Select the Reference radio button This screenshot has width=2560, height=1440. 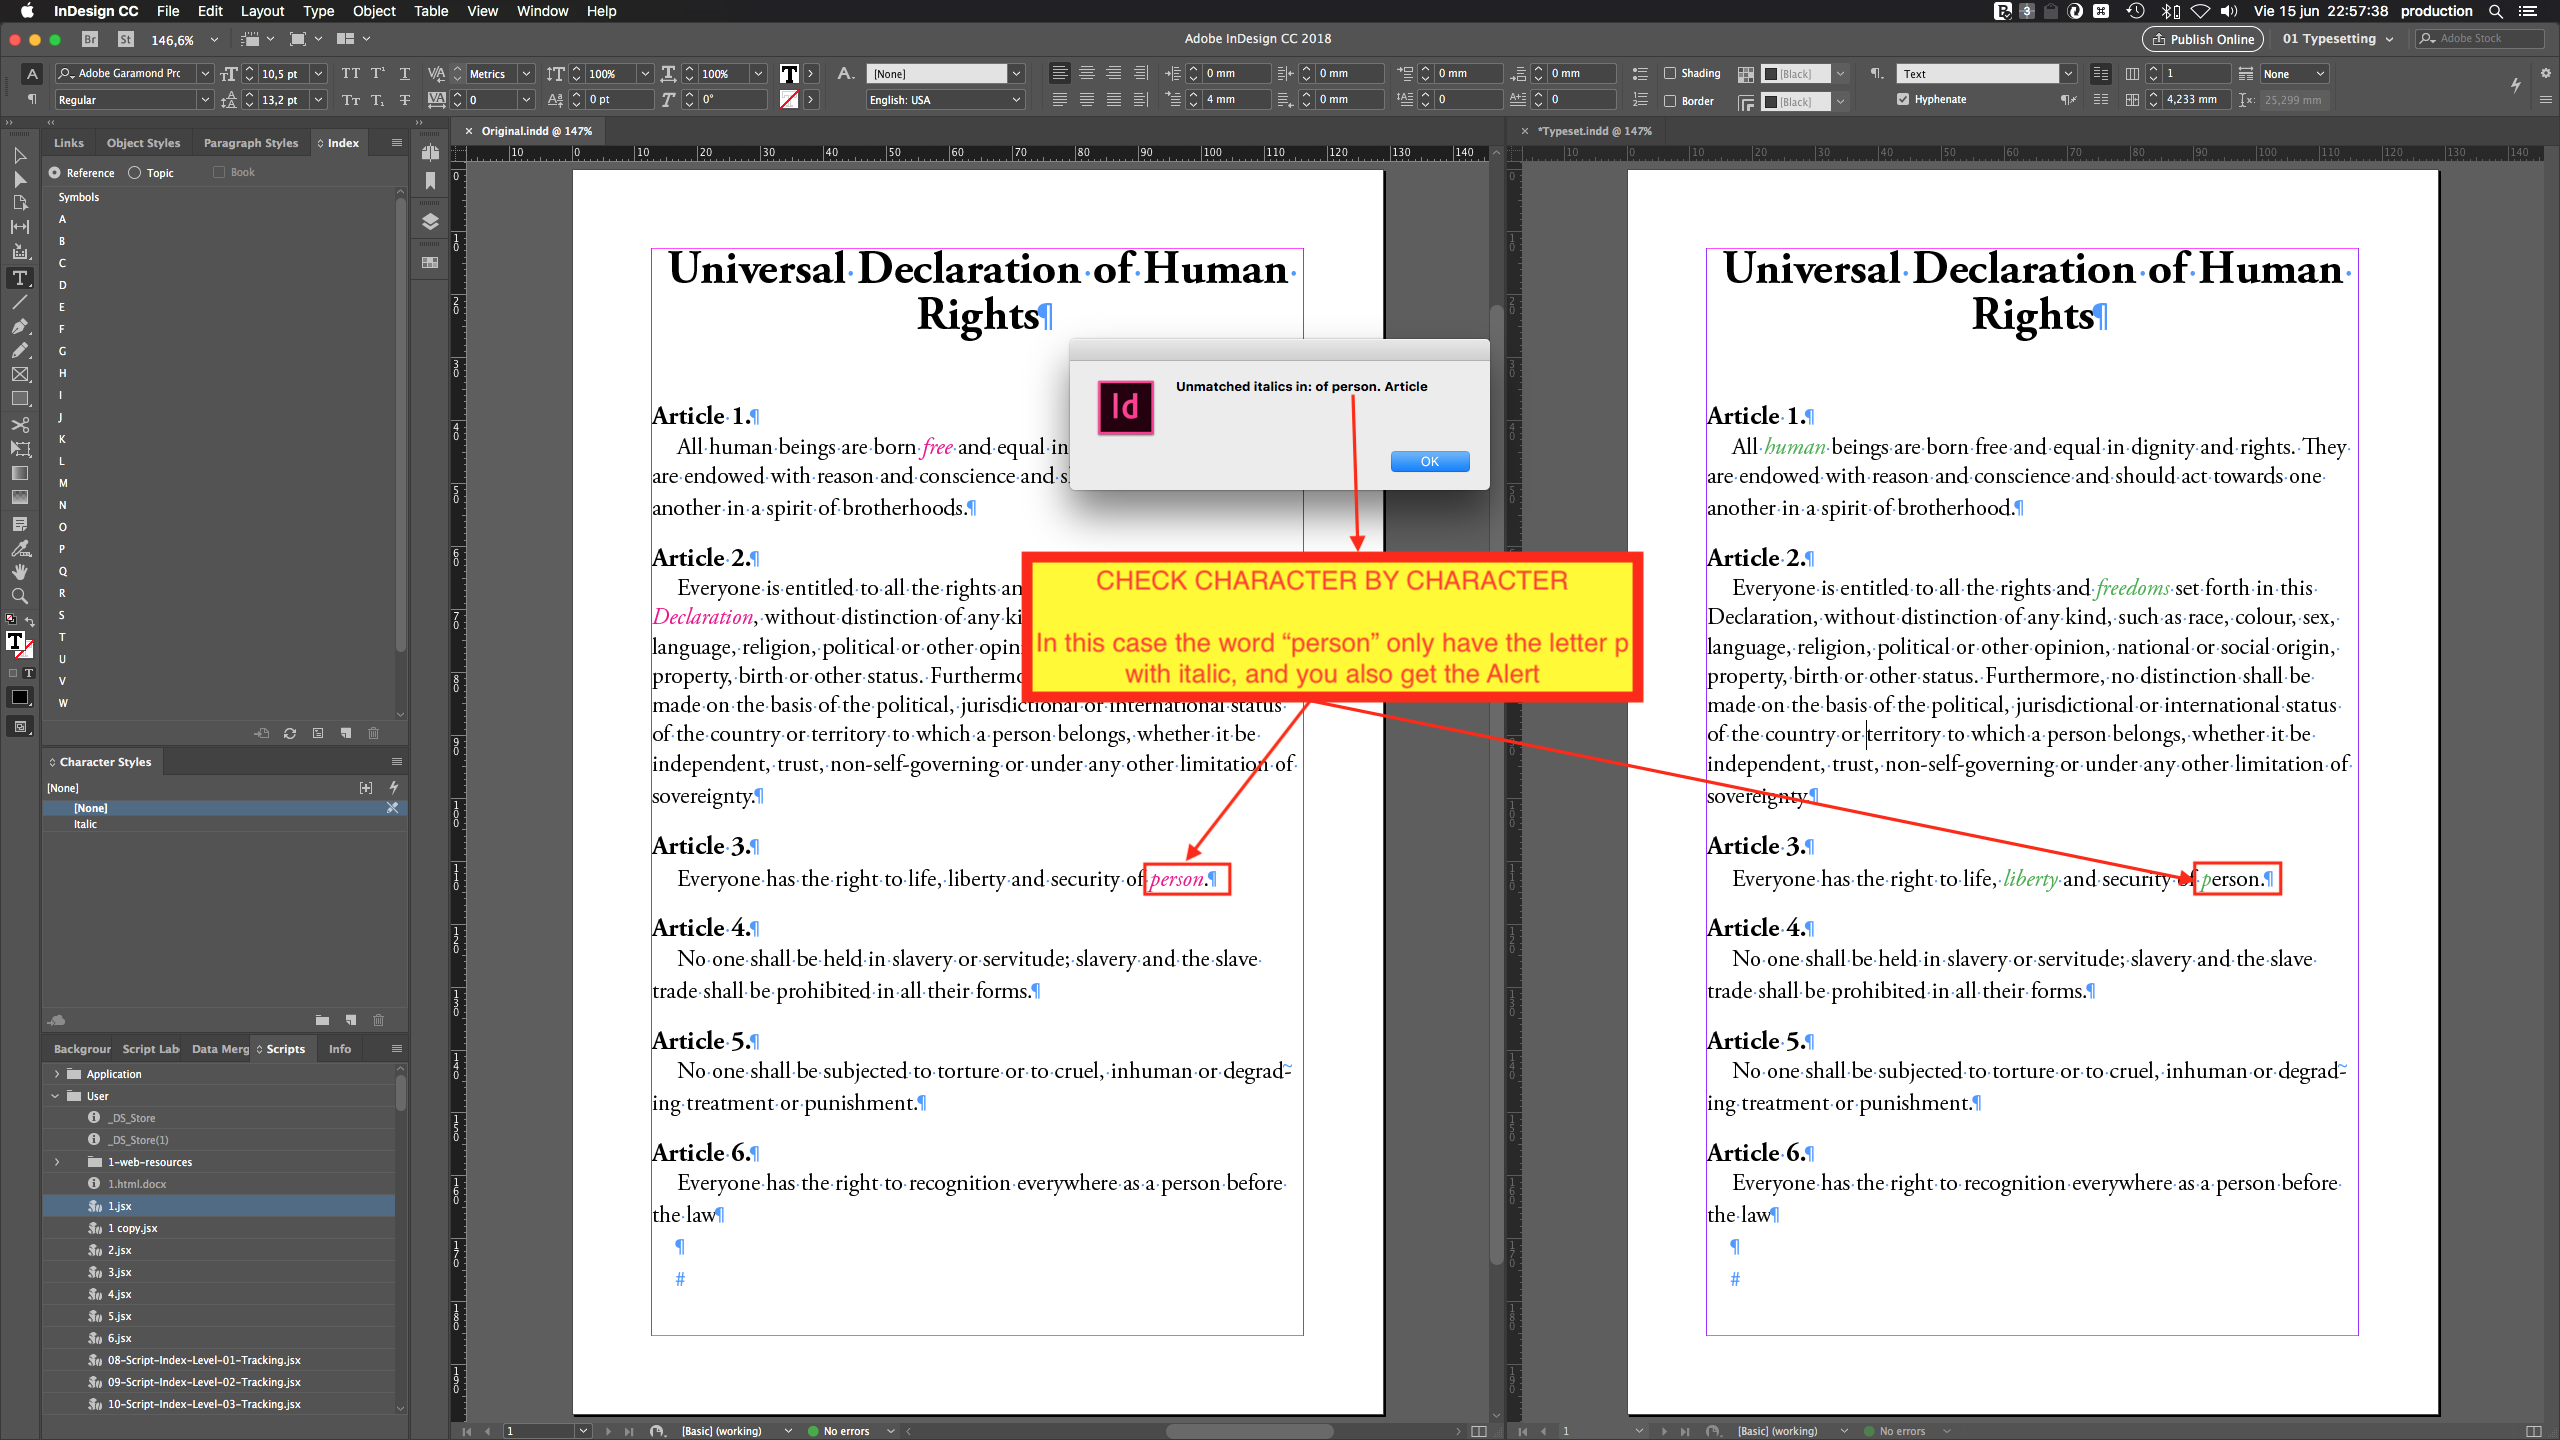pos(55,173)
